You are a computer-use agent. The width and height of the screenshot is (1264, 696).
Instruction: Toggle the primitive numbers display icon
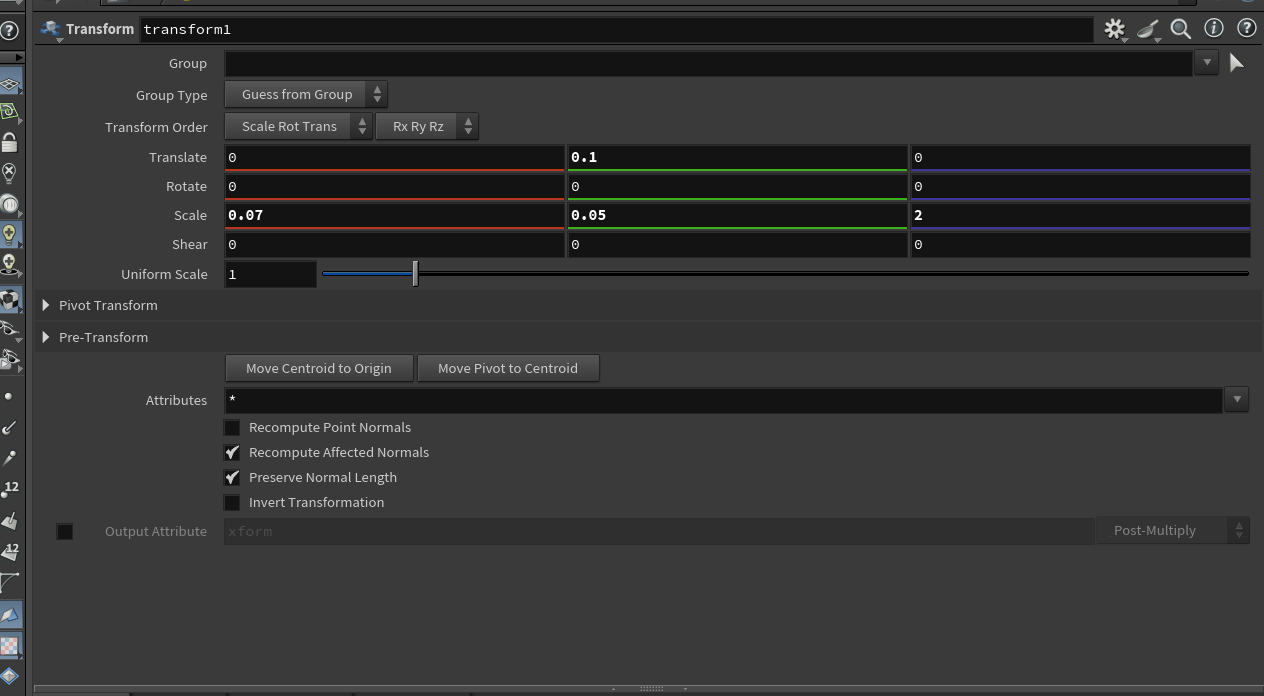[10, 551]
